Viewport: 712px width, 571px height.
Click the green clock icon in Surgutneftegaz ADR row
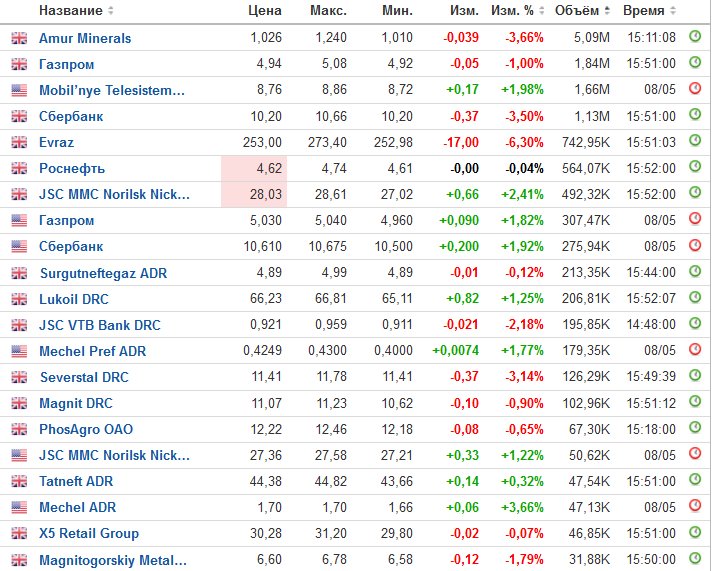click(695, 271)
